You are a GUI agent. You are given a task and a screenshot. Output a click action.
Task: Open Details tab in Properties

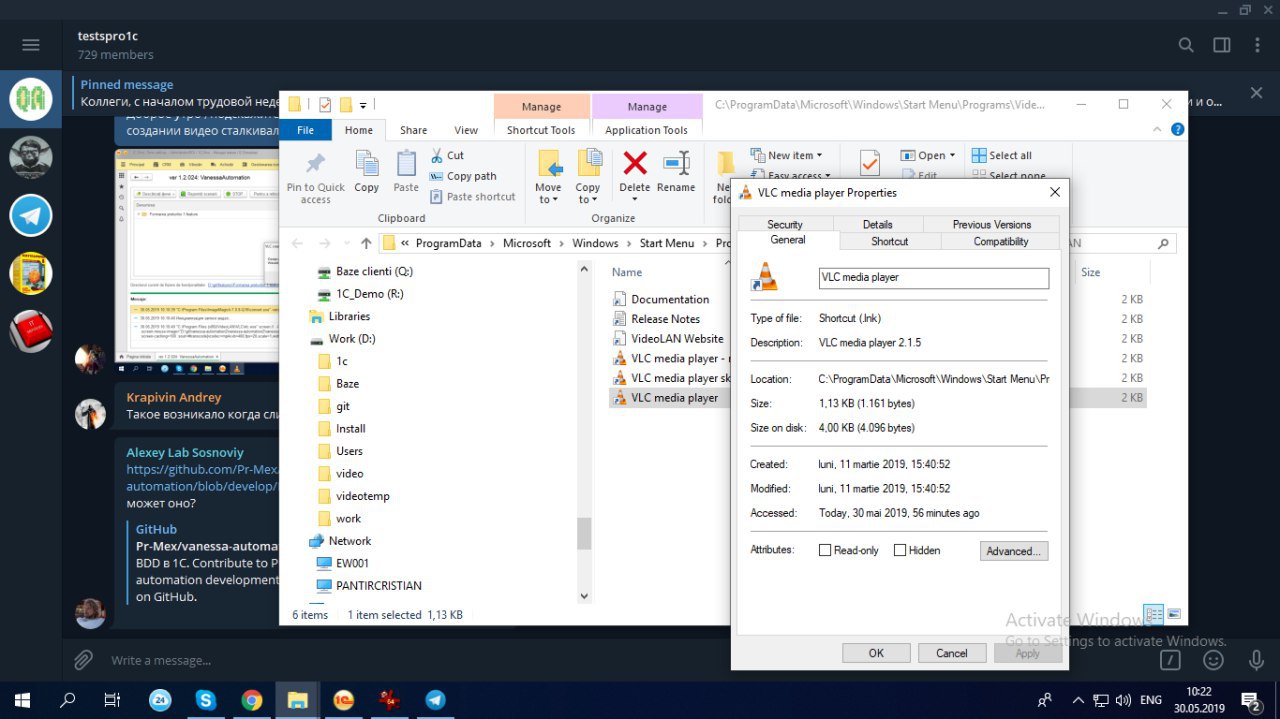coord(877,225)
